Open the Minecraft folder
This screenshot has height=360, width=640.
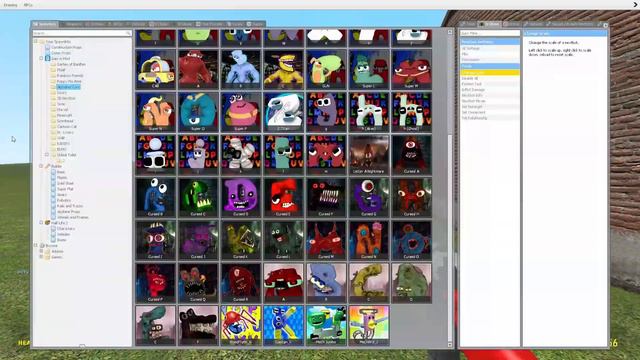(x=64, y=115)
